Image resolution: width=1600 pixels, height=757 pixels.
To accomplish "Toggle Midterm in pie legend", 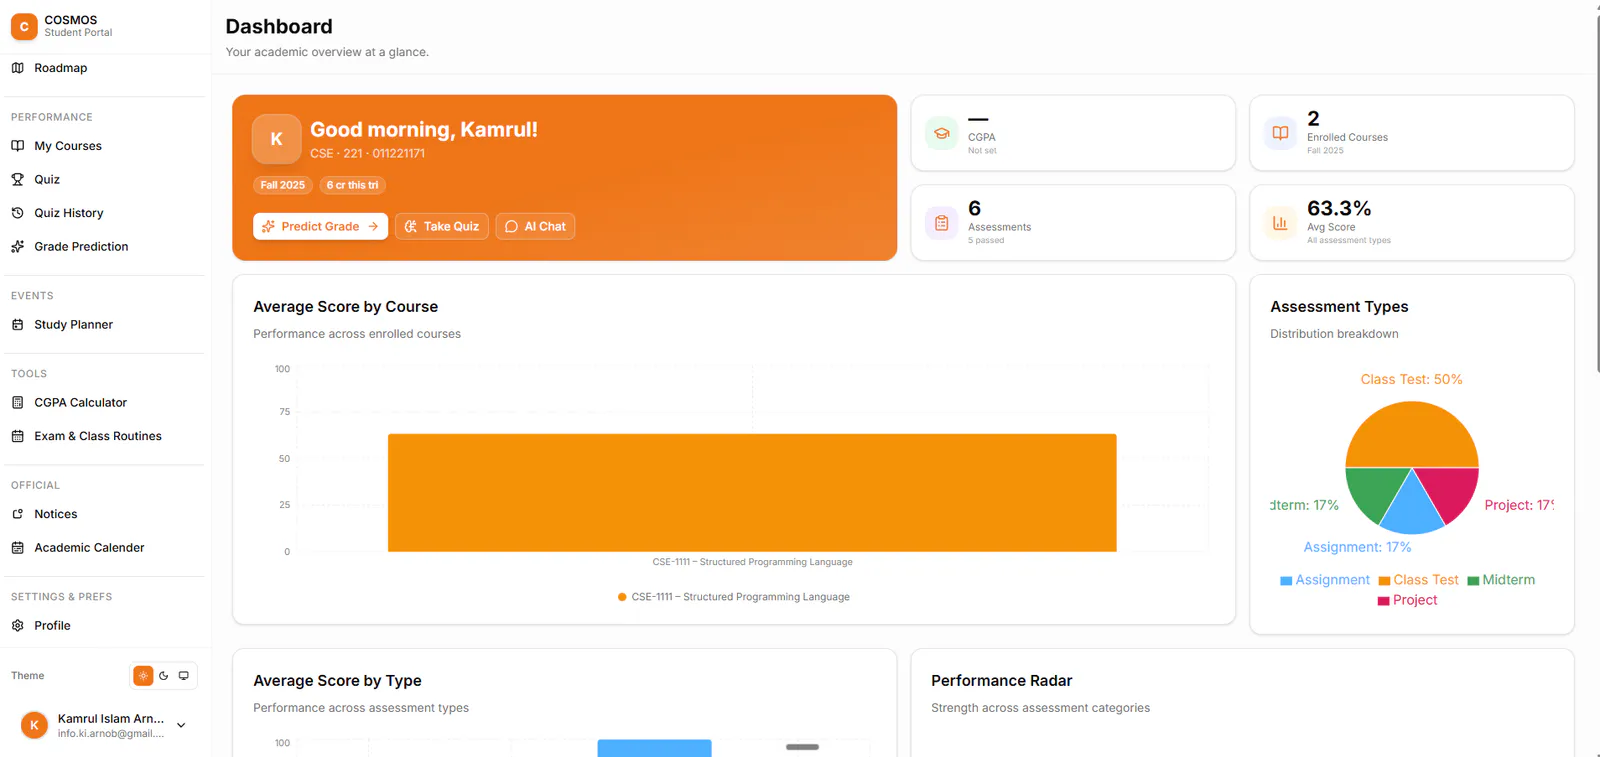I will (1501, 580).
